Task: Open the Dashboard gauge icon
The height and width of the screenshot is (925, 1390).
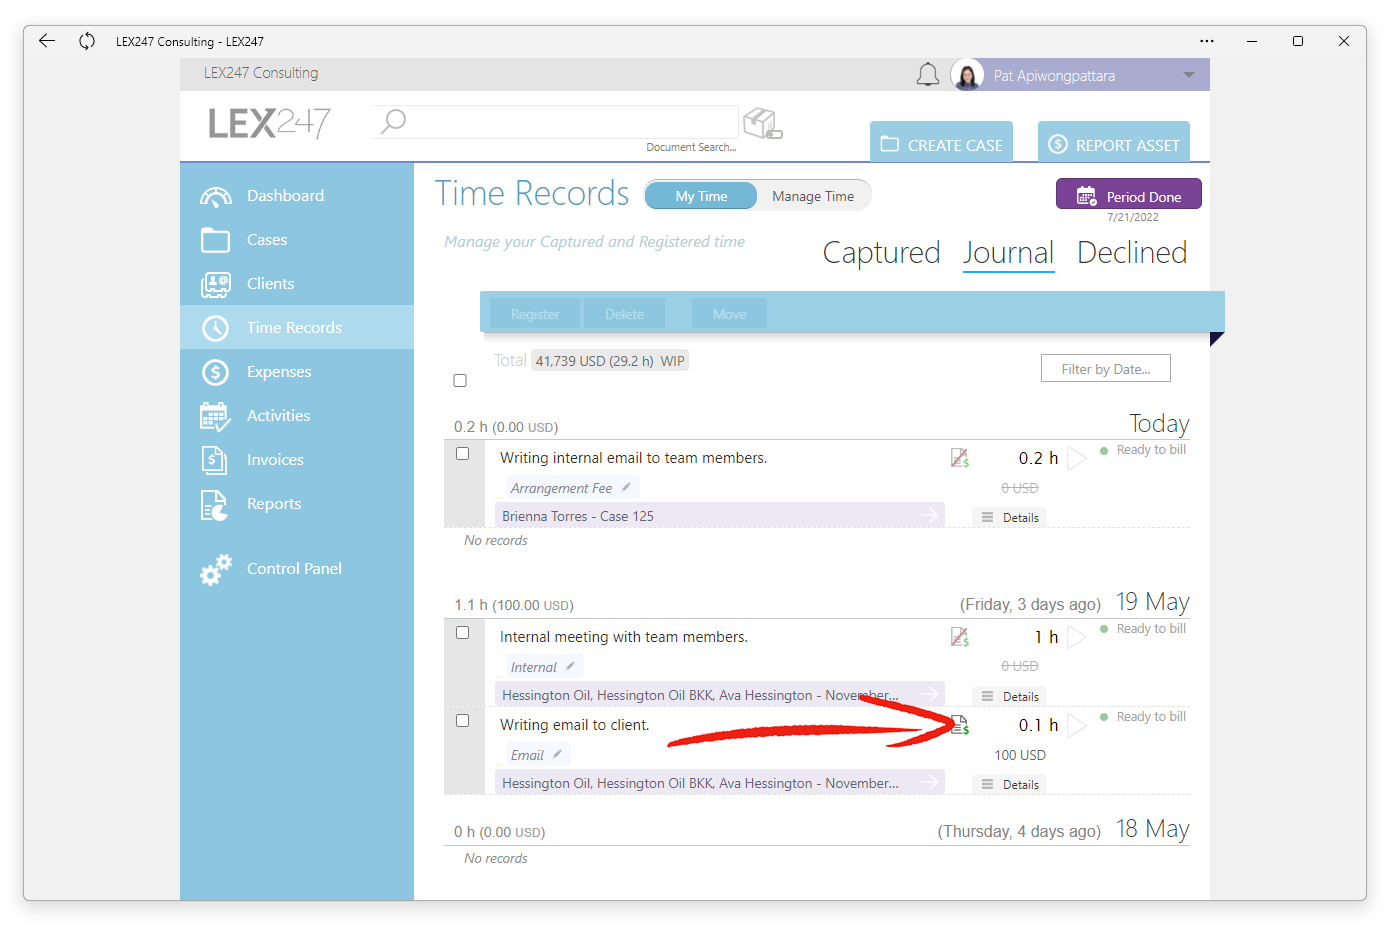Action: 215,196
